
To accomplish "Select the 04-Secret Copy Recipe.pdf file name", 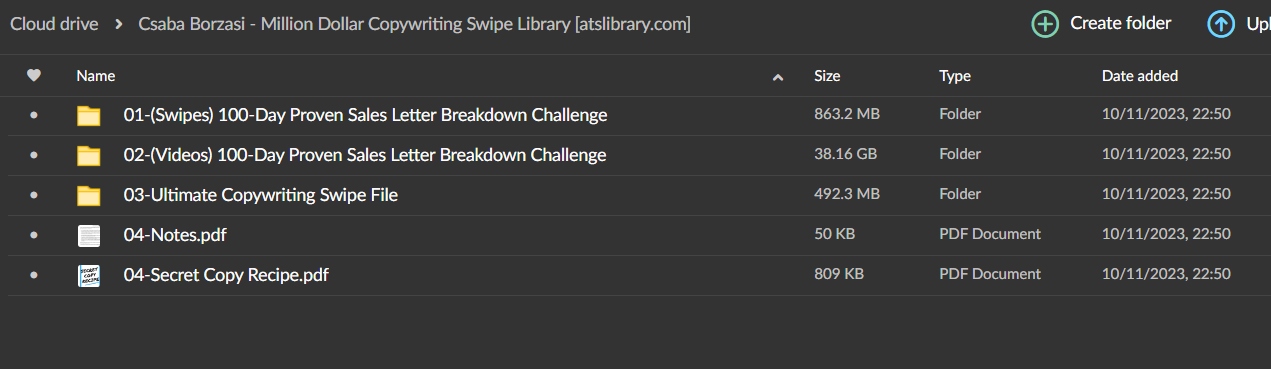I will click(226, 274).
